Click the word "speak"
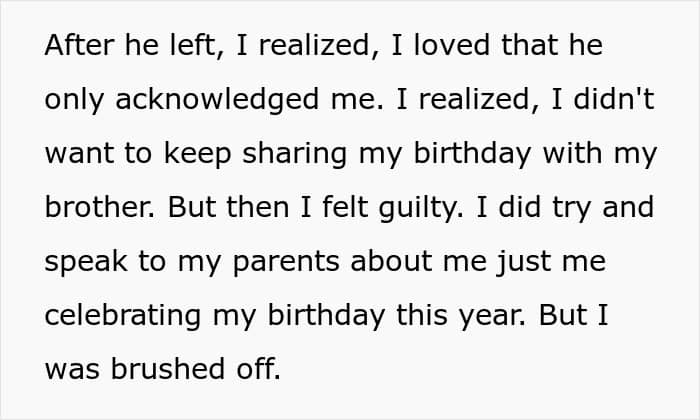Viewport: 700px width, 420px height. pos(86,262)
